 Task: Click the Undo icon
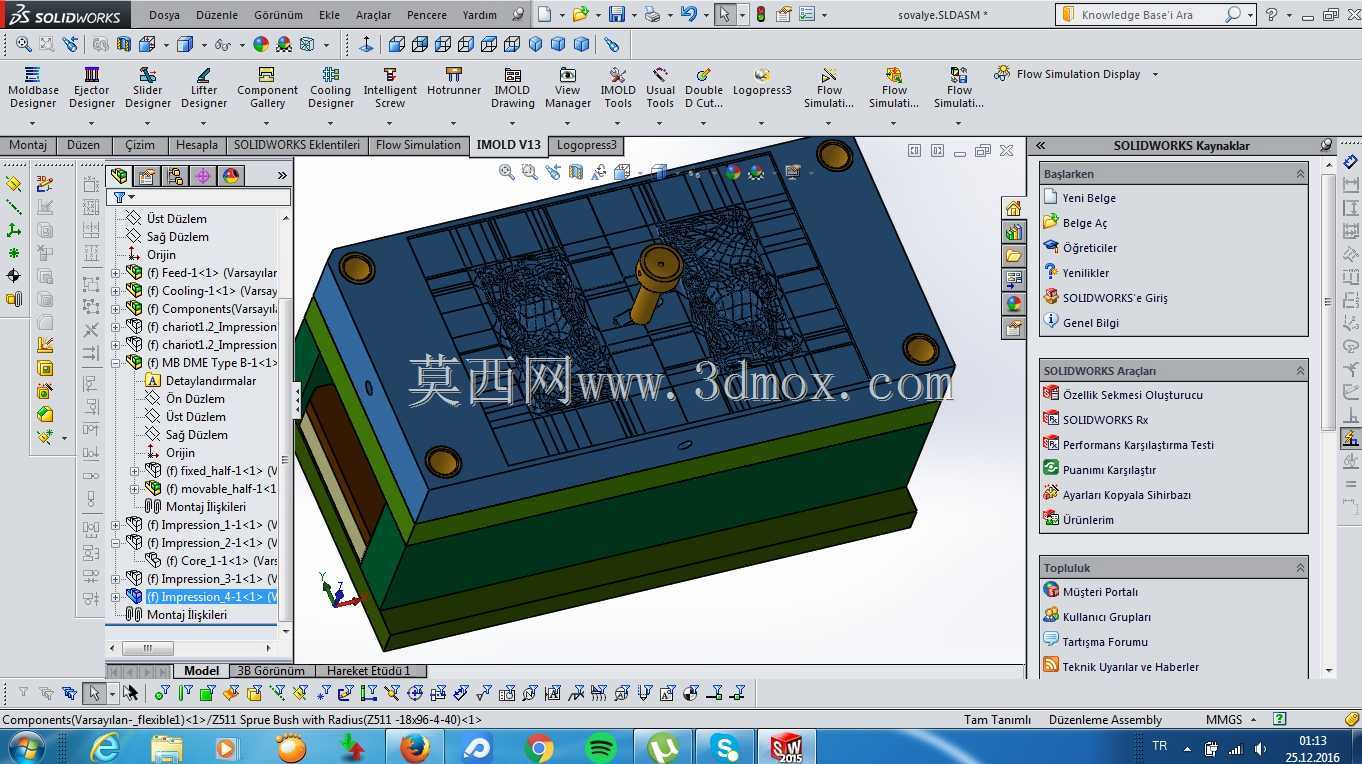688,15
